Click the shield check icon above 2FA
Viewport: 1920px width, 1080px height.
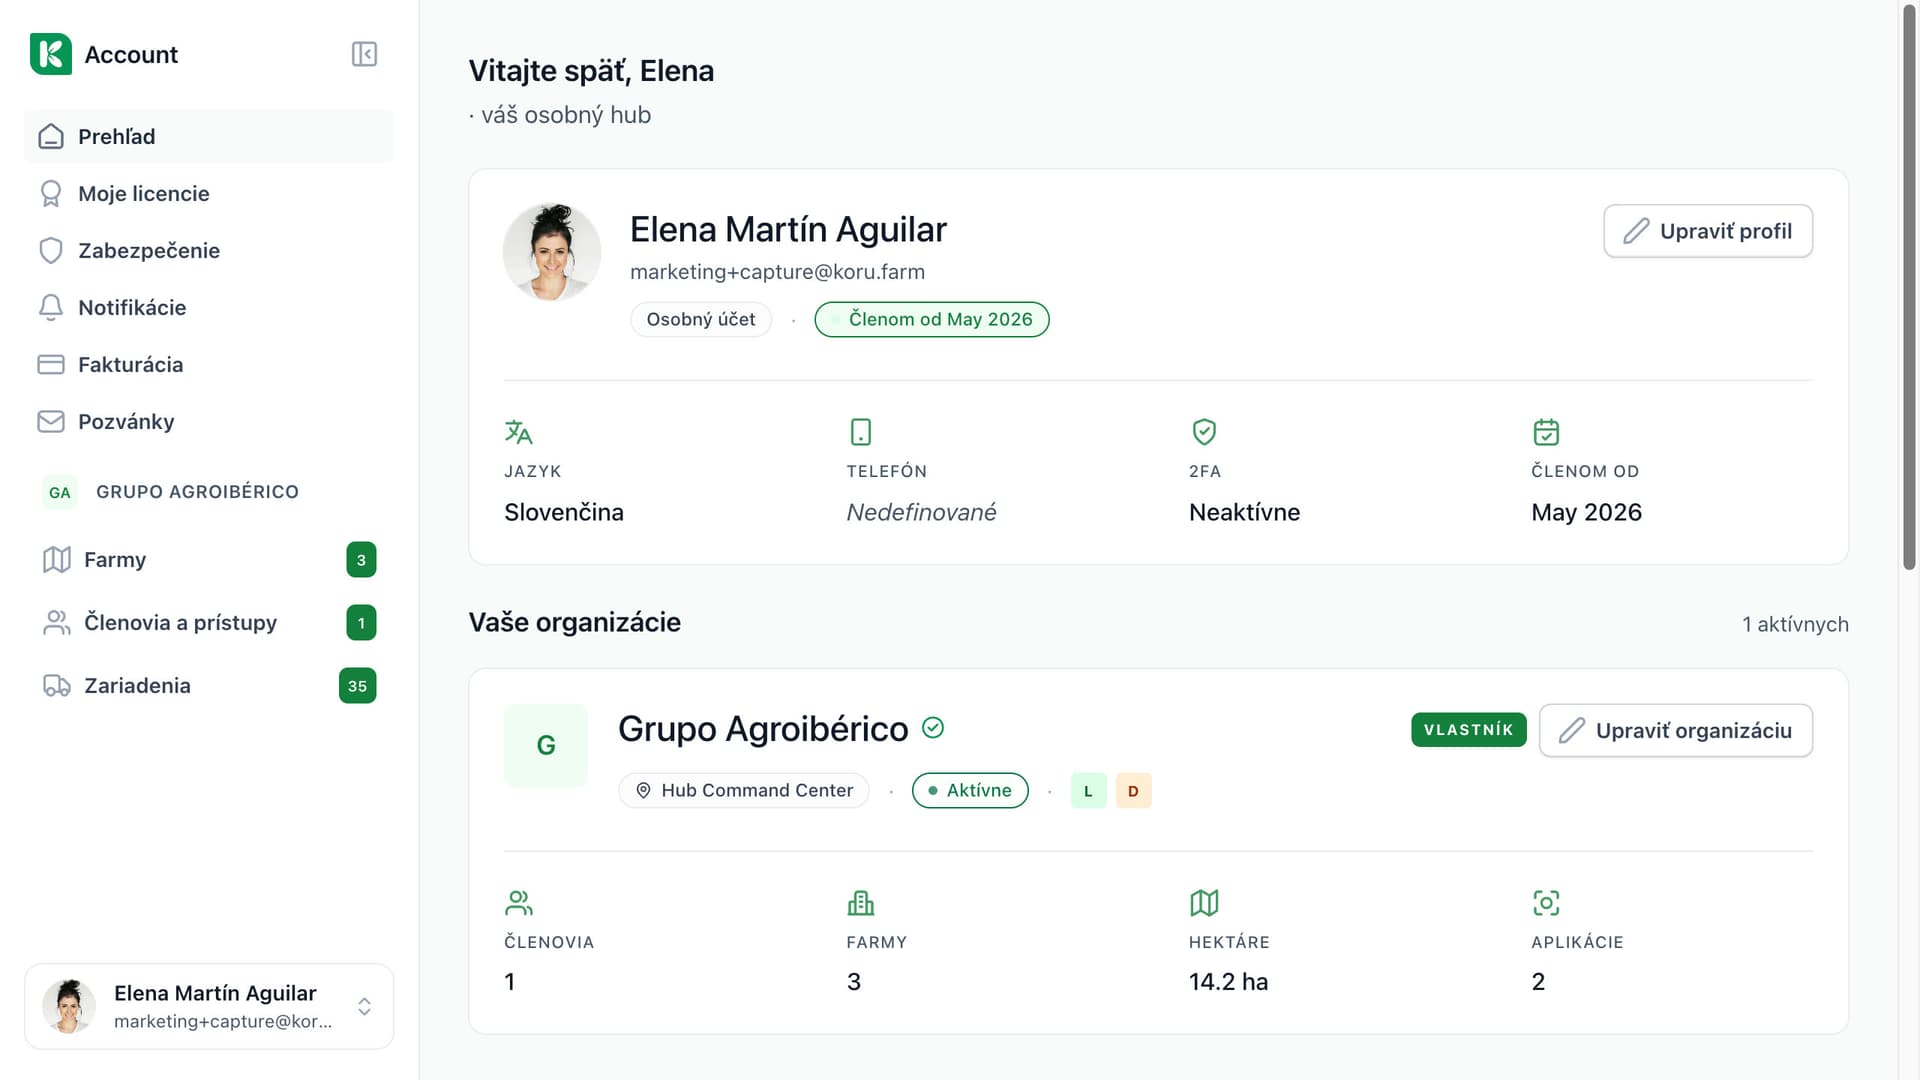[x=1204, y=432]
